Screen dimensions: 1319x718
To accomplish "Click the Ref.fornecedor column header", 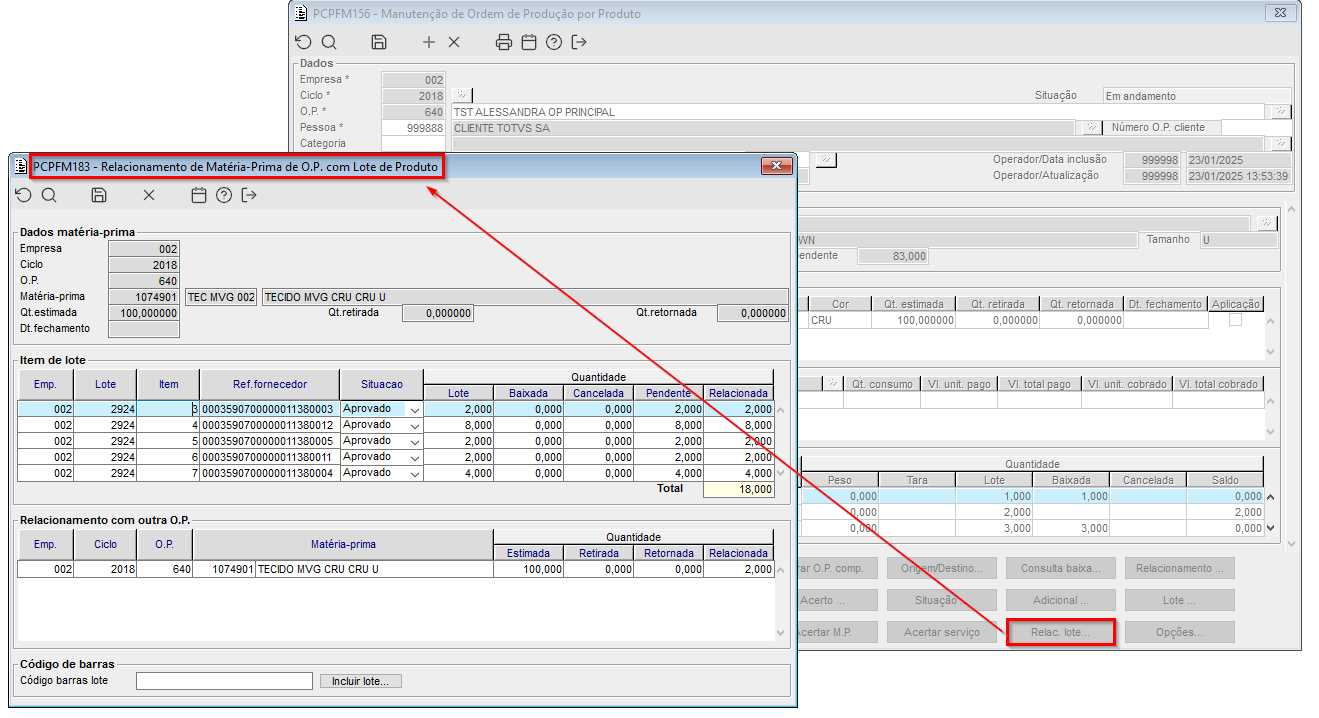I will coord(270,384).
